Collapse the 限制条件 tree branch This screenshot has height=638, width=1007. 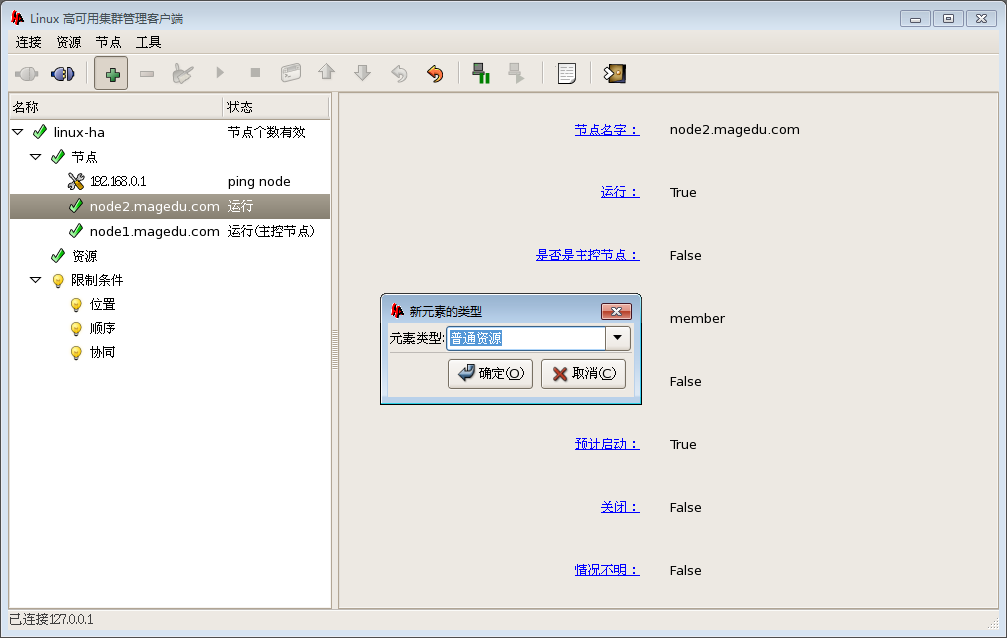[35, 281]
